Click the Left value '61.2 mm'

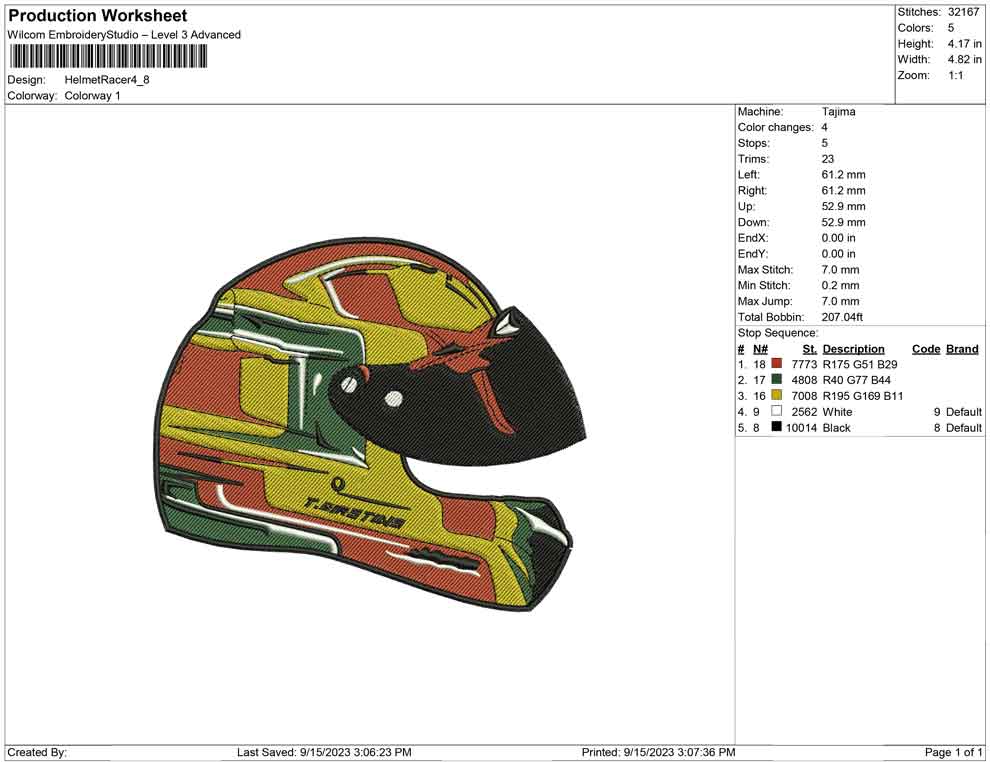tap(844, 175)
